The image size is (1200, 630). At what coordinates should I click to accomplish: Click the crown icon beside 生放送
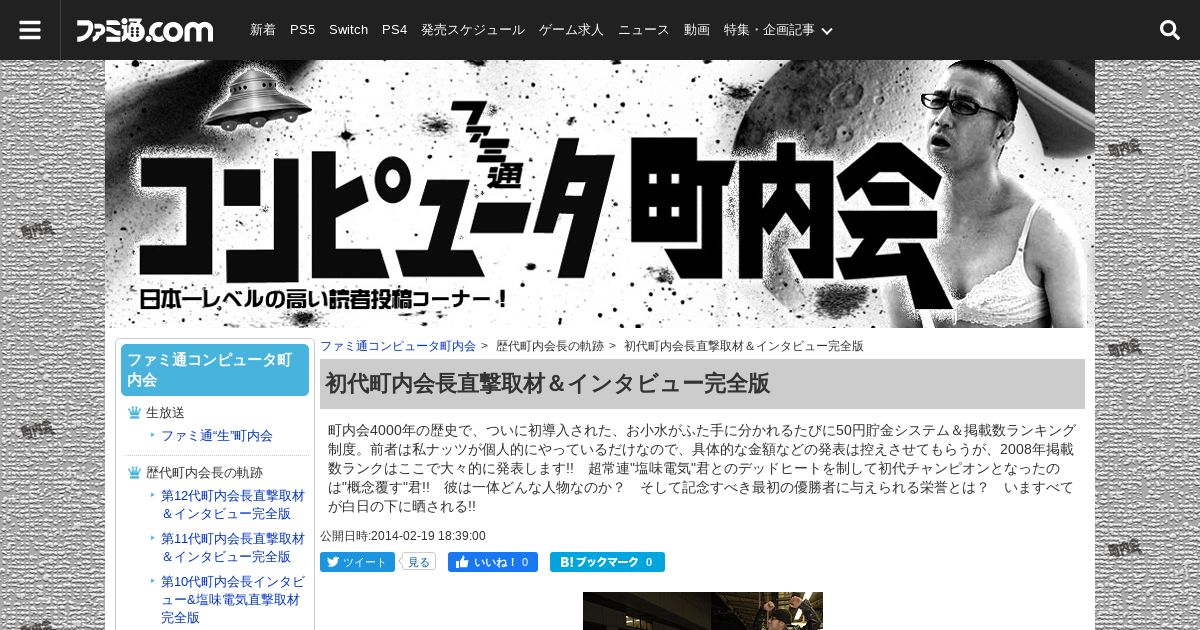tap(134, 412)
